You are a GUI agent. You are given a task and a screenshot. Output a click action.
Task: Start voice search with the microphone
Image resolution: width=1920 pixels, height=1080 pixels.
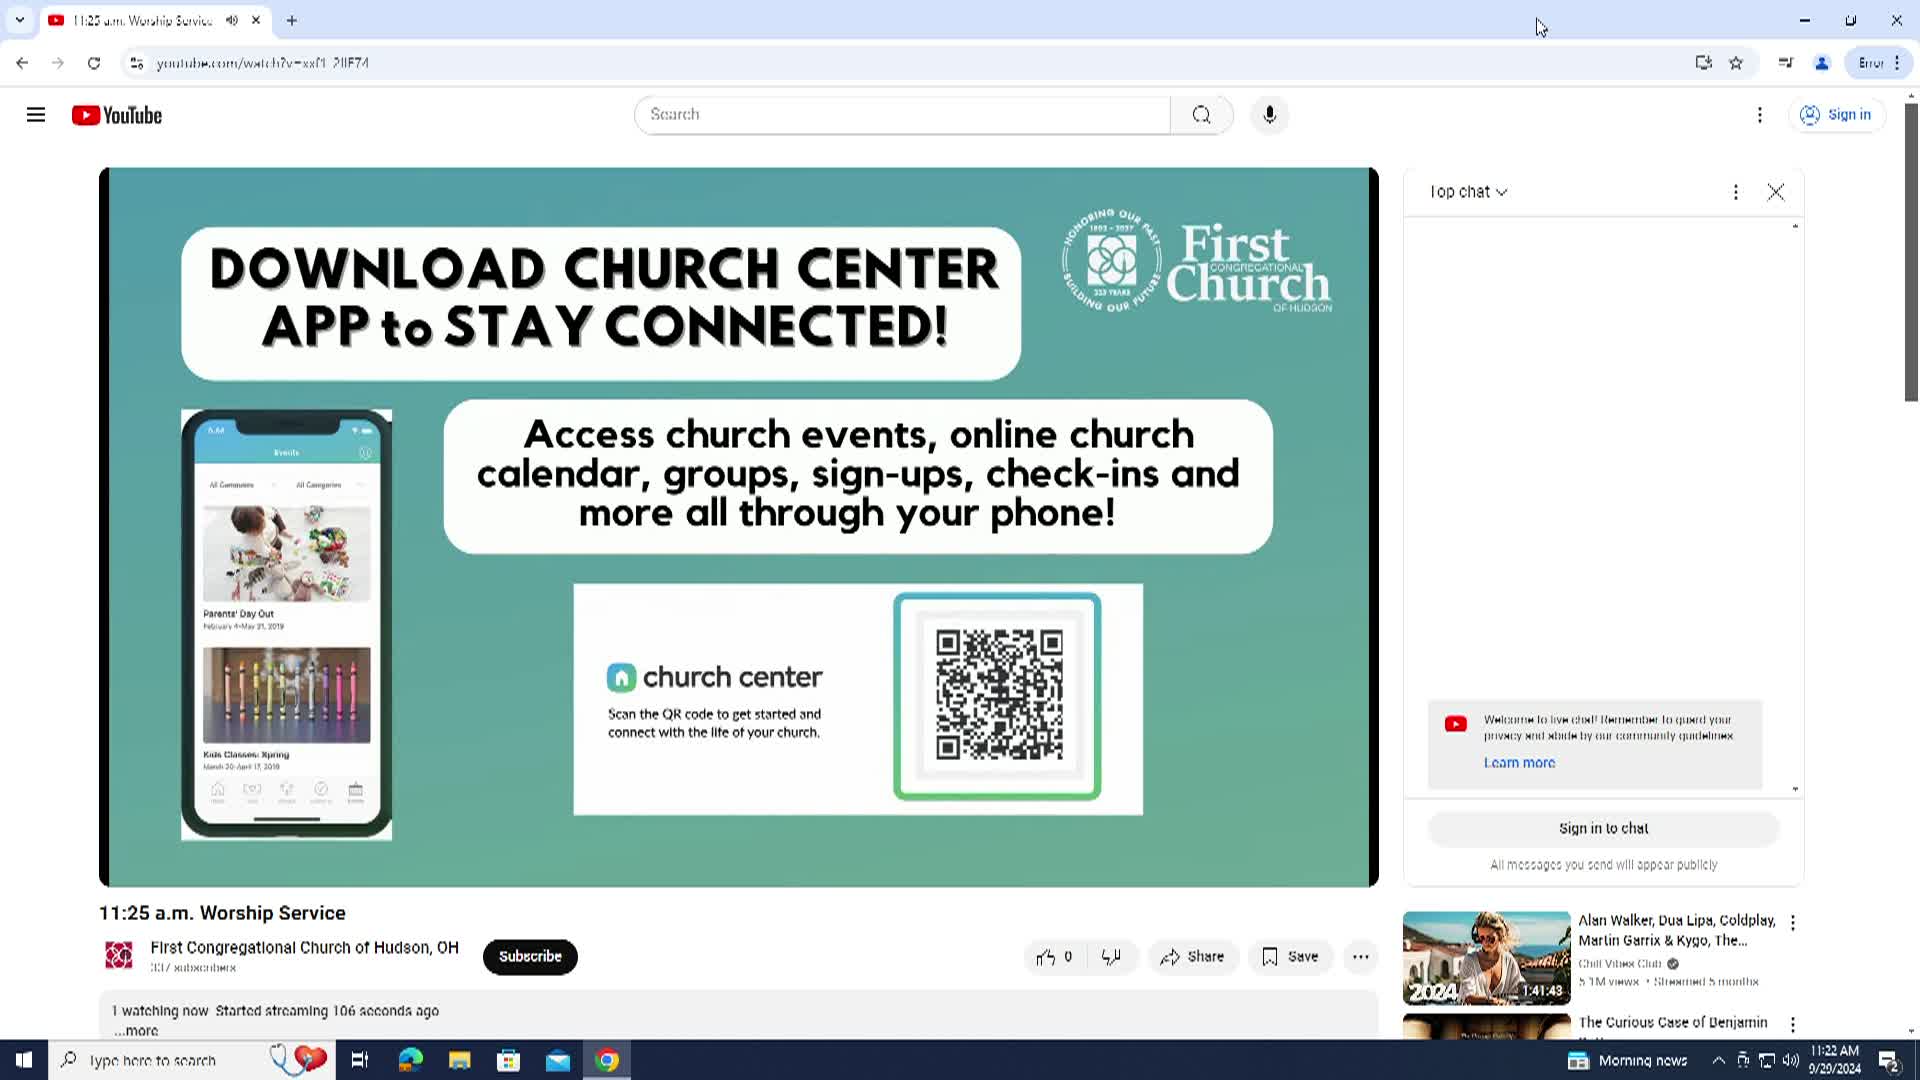tap(1270, 115)
